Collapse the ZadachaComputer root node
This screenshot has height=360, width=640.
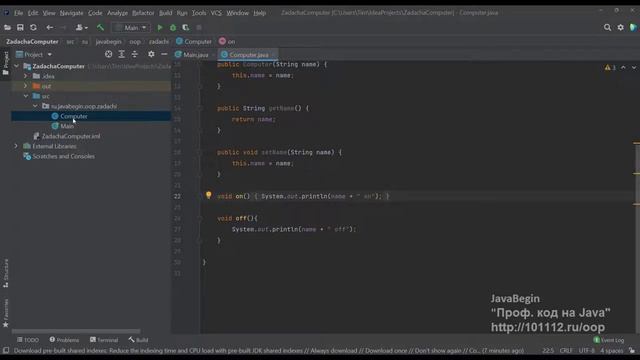click(16, 66)
